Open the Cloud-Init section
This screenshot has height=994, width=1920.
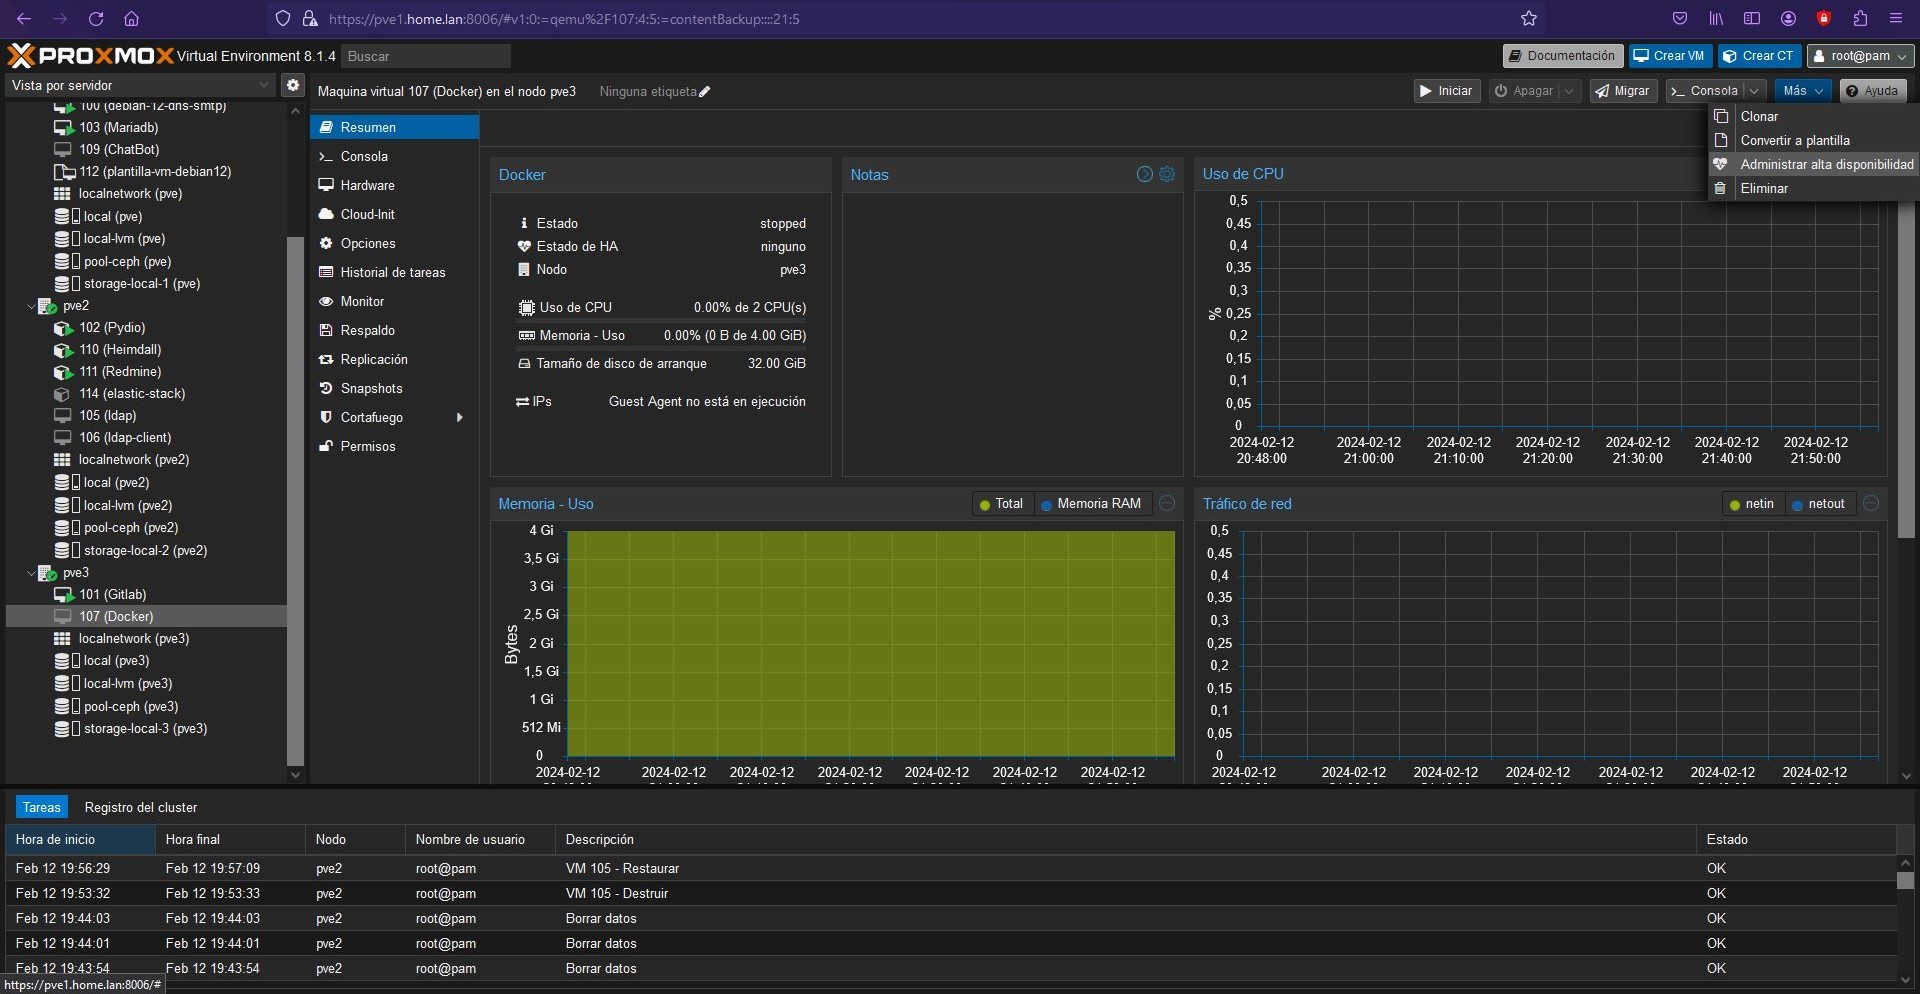click(394, 214)
